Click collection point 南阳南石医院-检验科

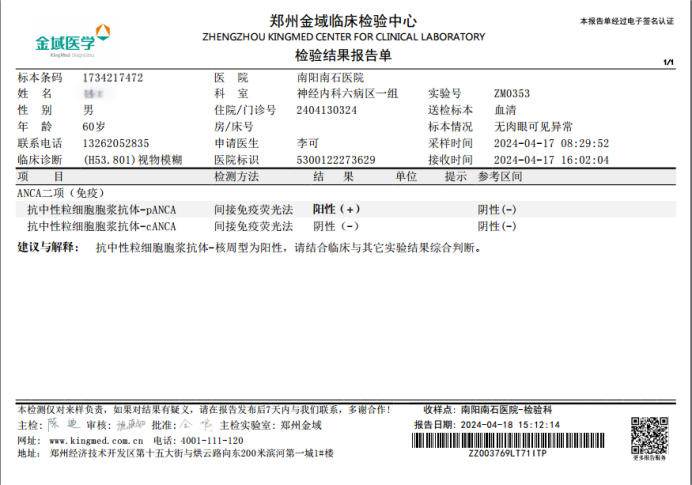point(507,410)
